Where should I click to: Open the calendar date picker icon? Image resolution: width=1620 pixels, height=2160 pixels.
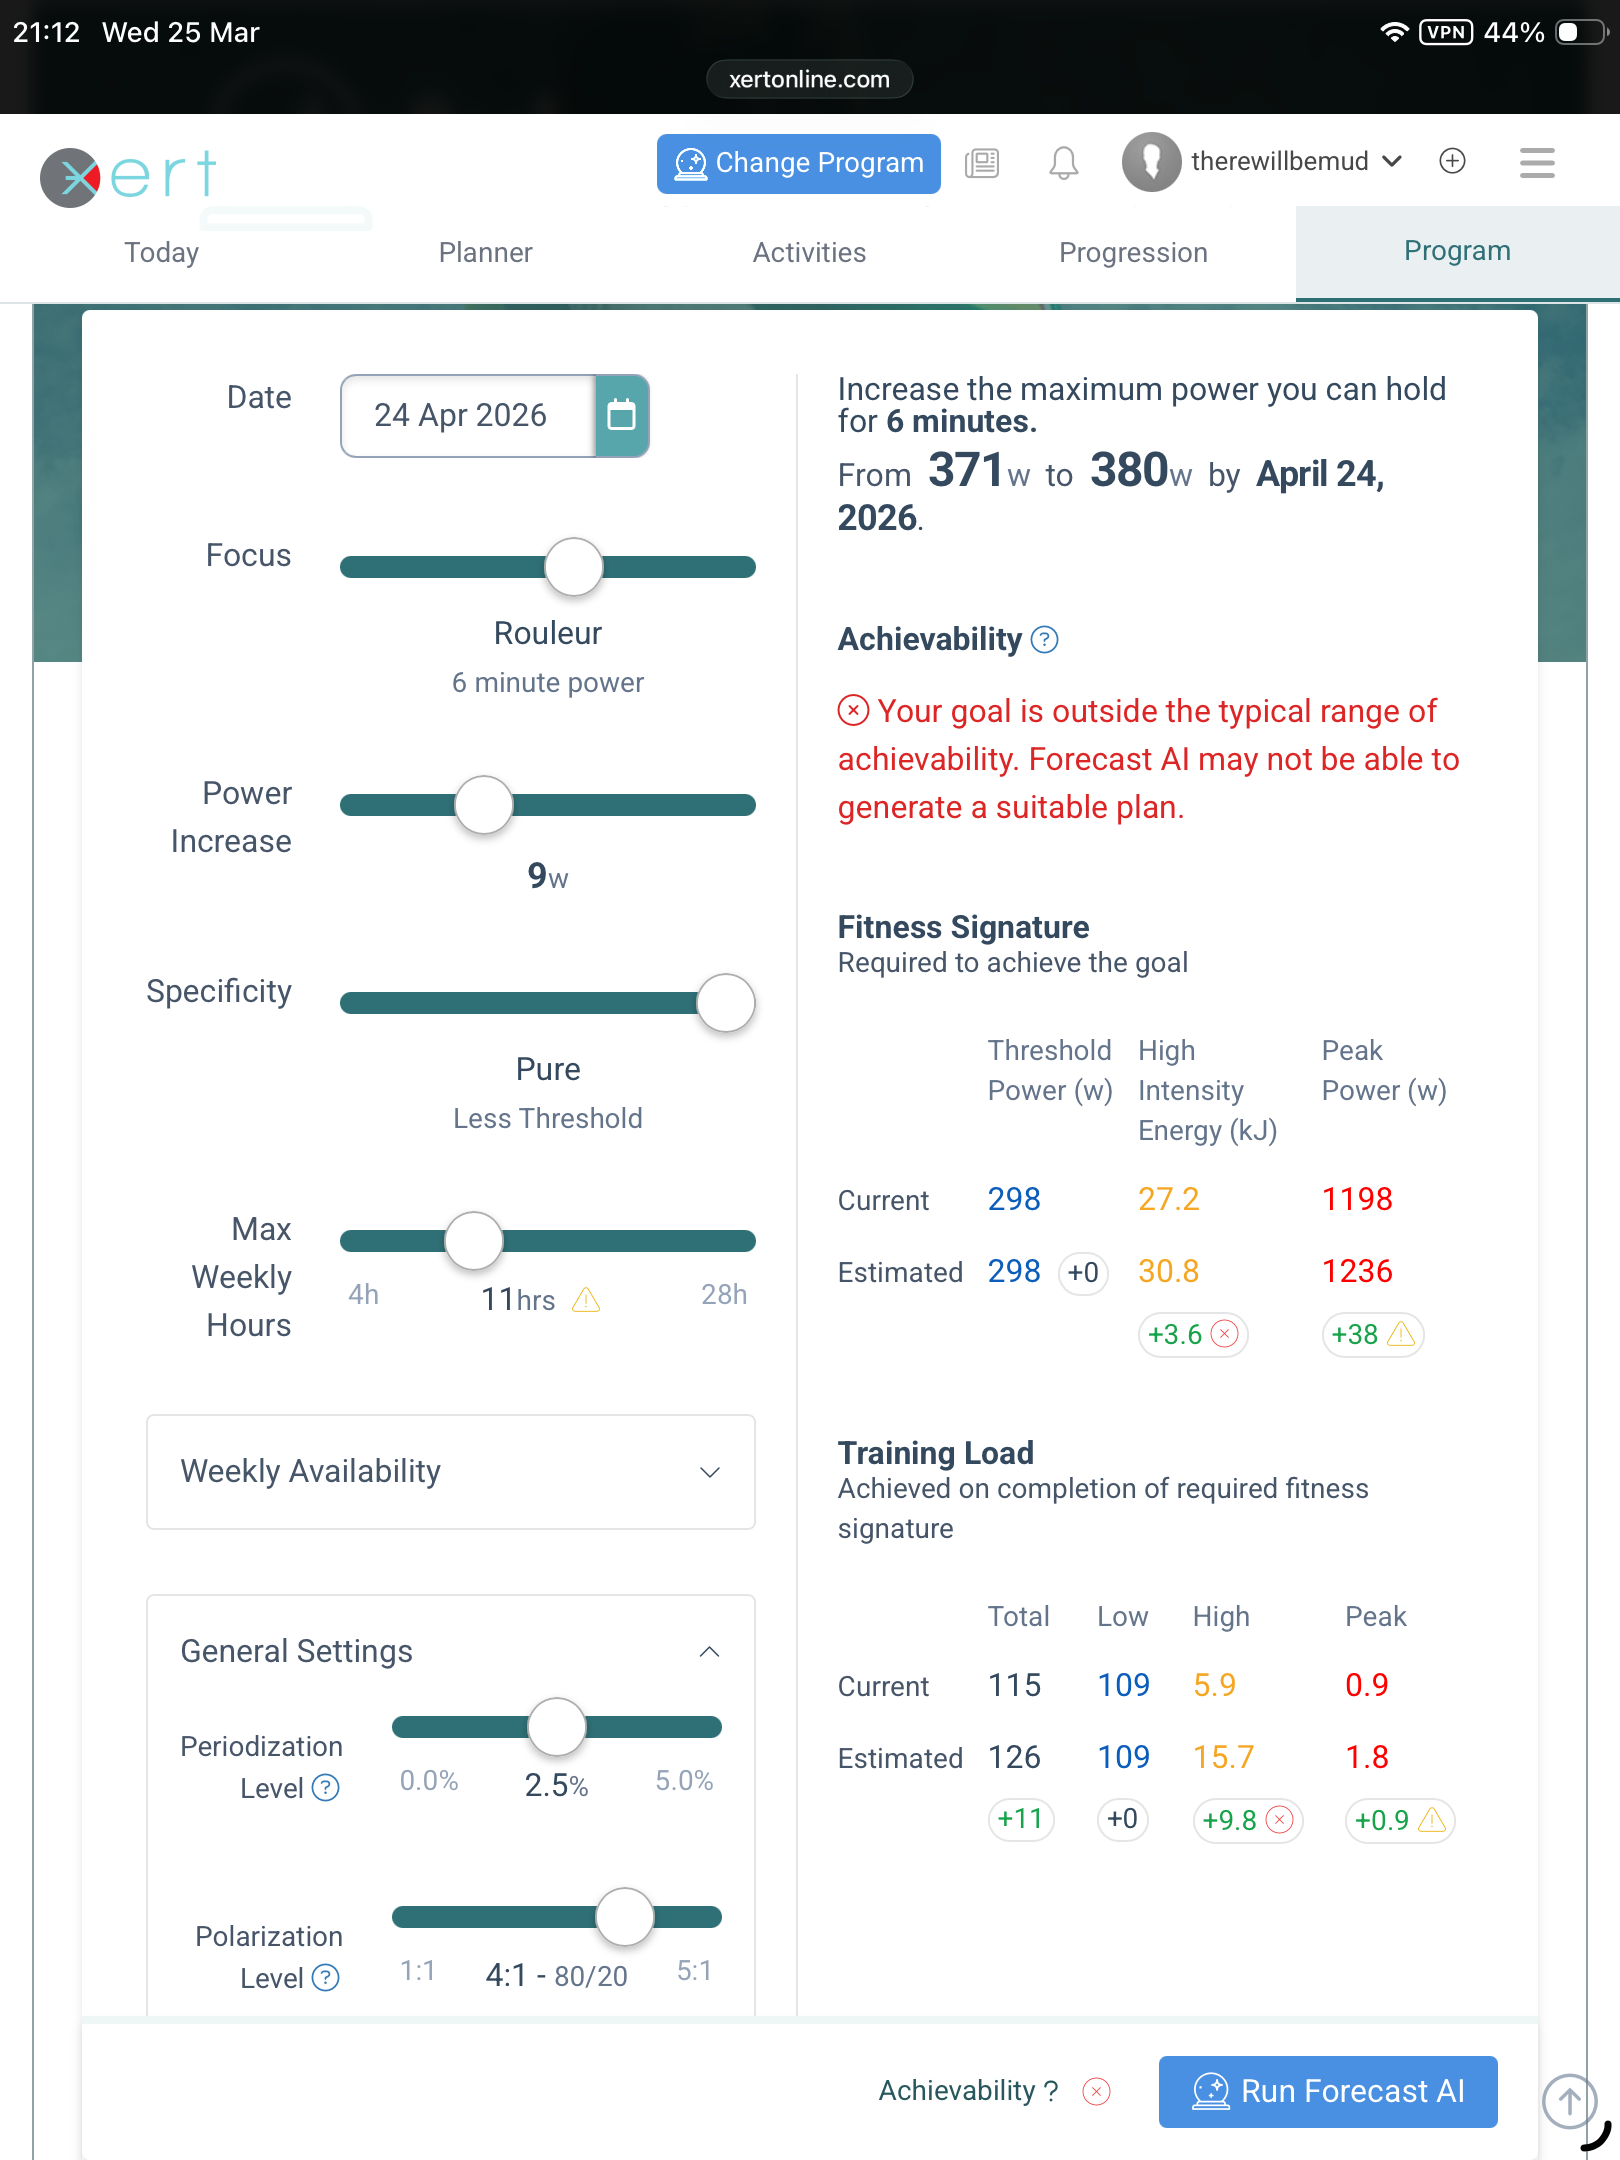(622, 416)
